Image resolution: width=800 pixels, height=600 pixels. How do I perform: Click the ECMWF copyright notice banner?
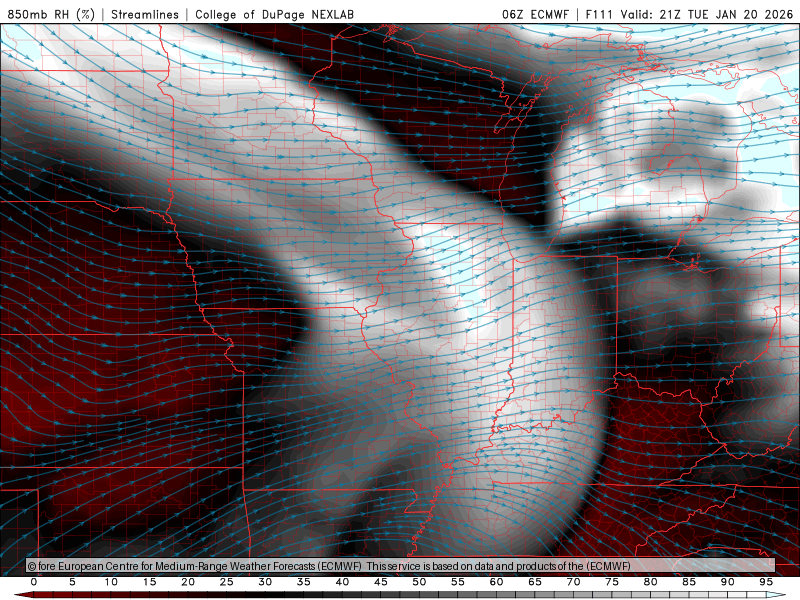tap(401, 566)
